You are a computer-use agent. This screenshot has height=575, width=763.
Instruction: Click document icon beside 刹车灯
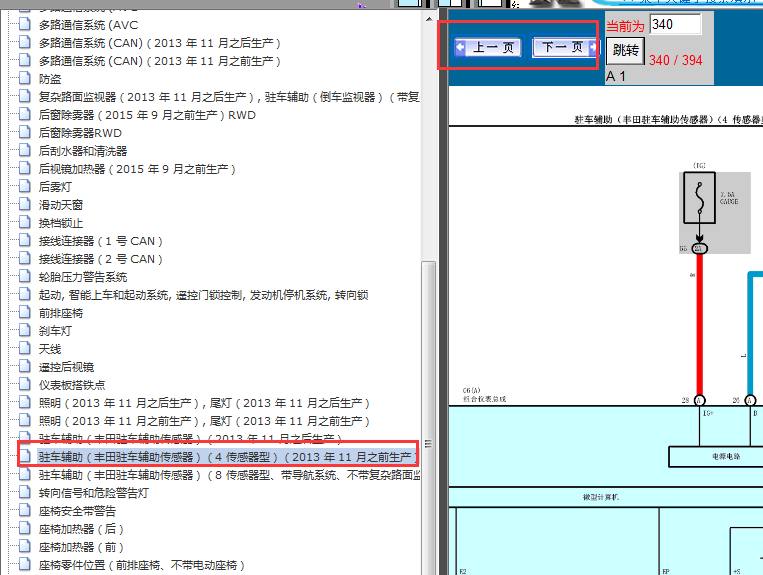(x=24, y=330)
